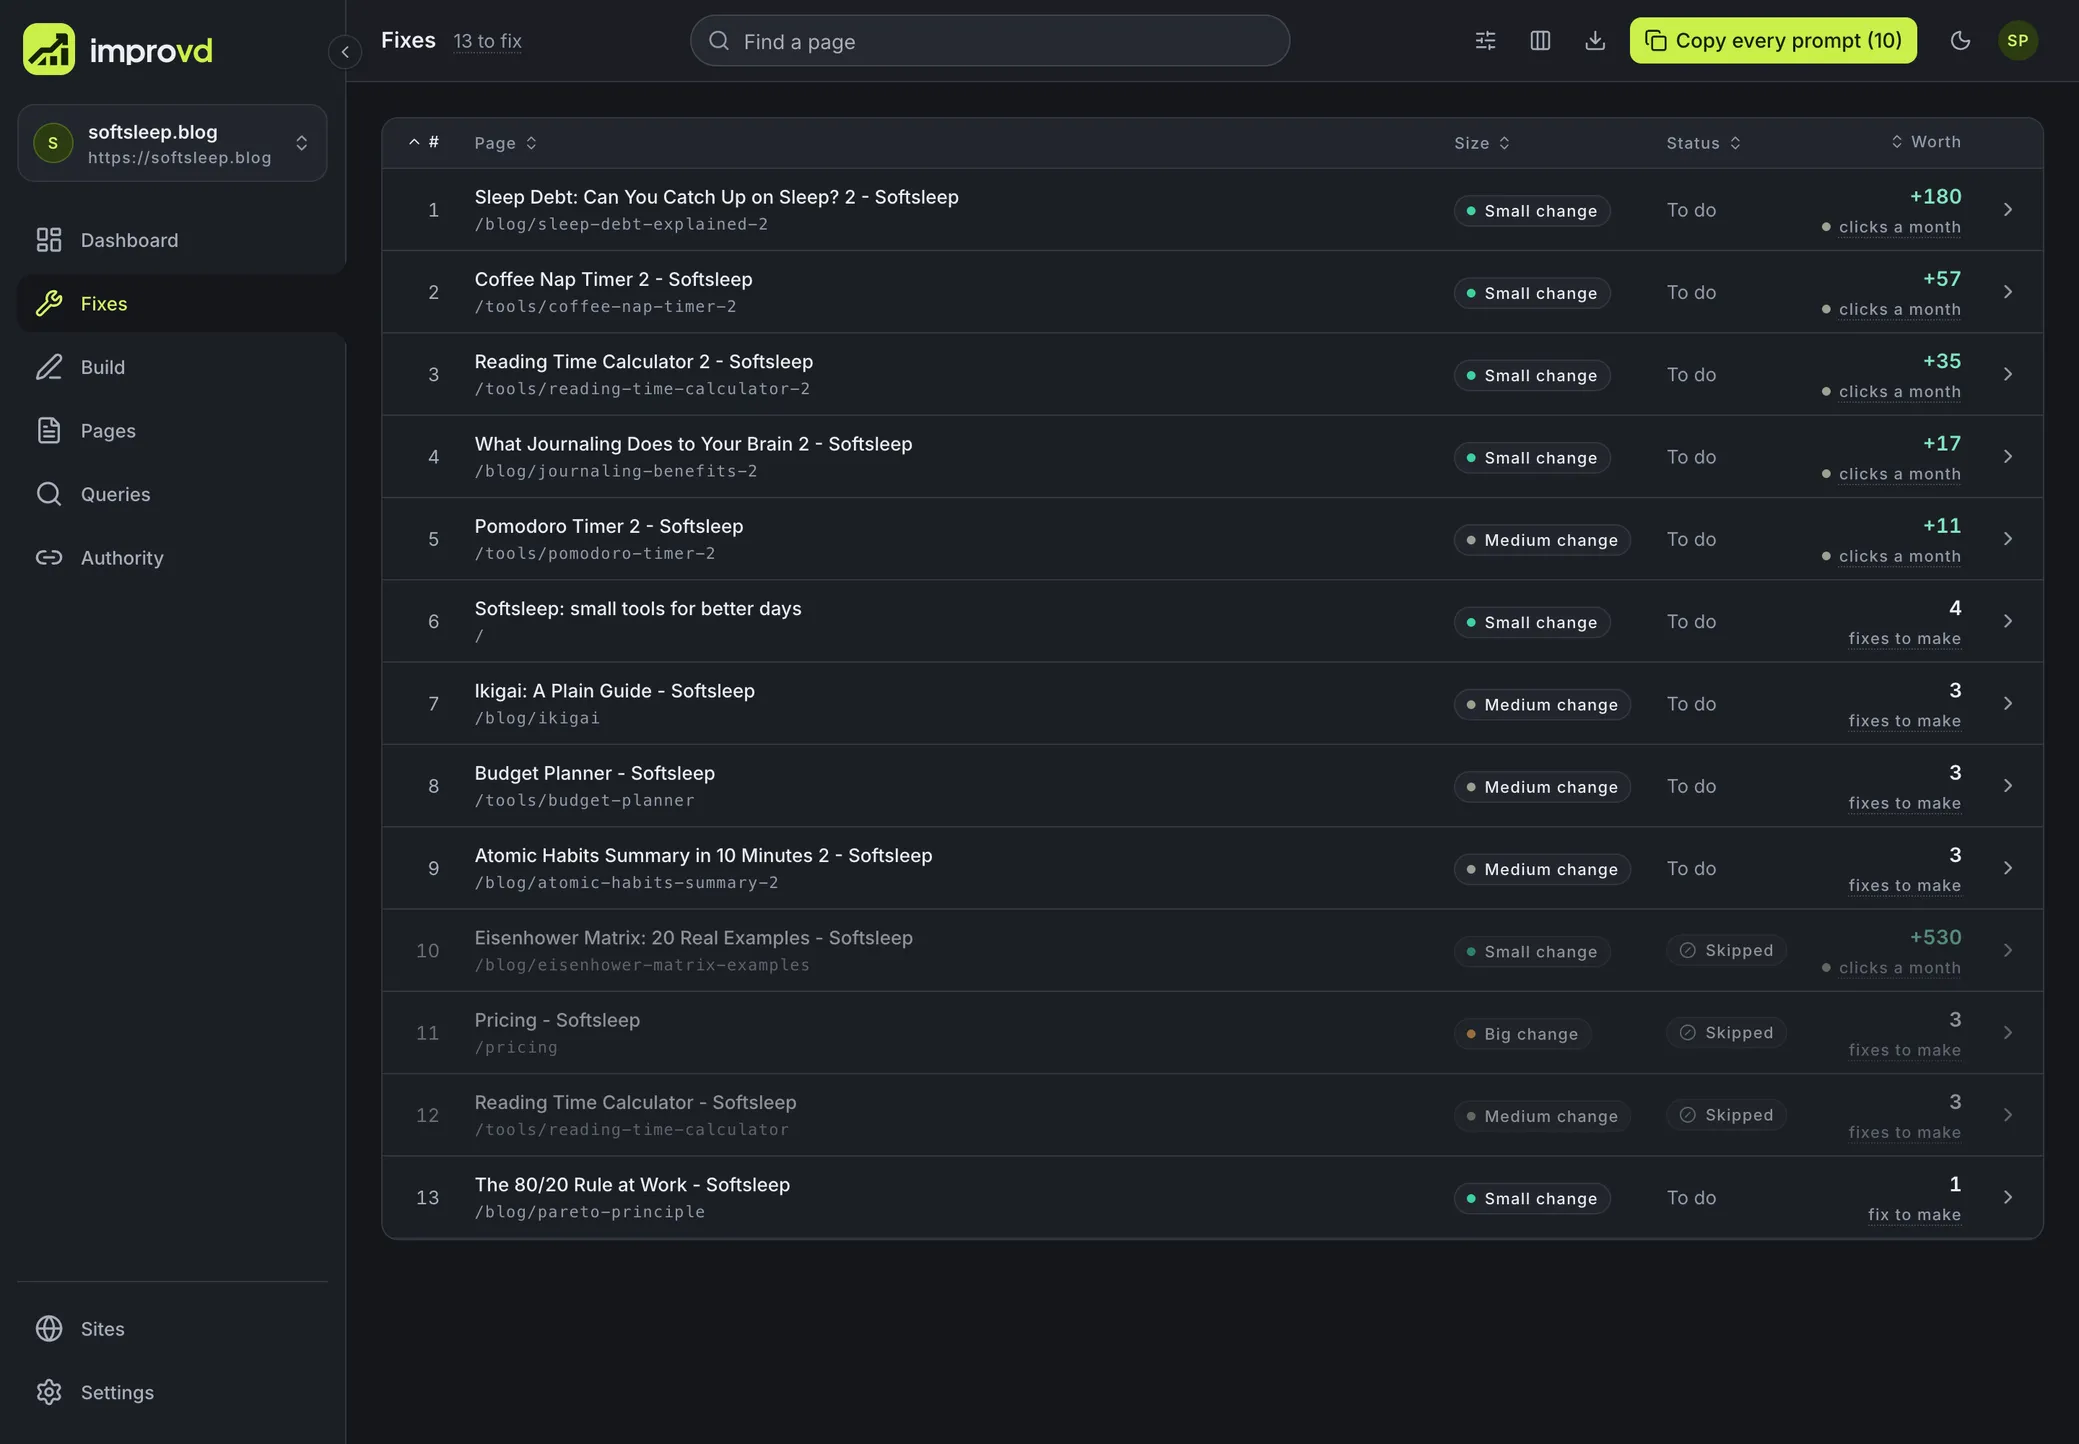Click '/blog/atomic-habits-summary-2' path text
This screenshot has width=2079, height=1444.
(626, 883)
